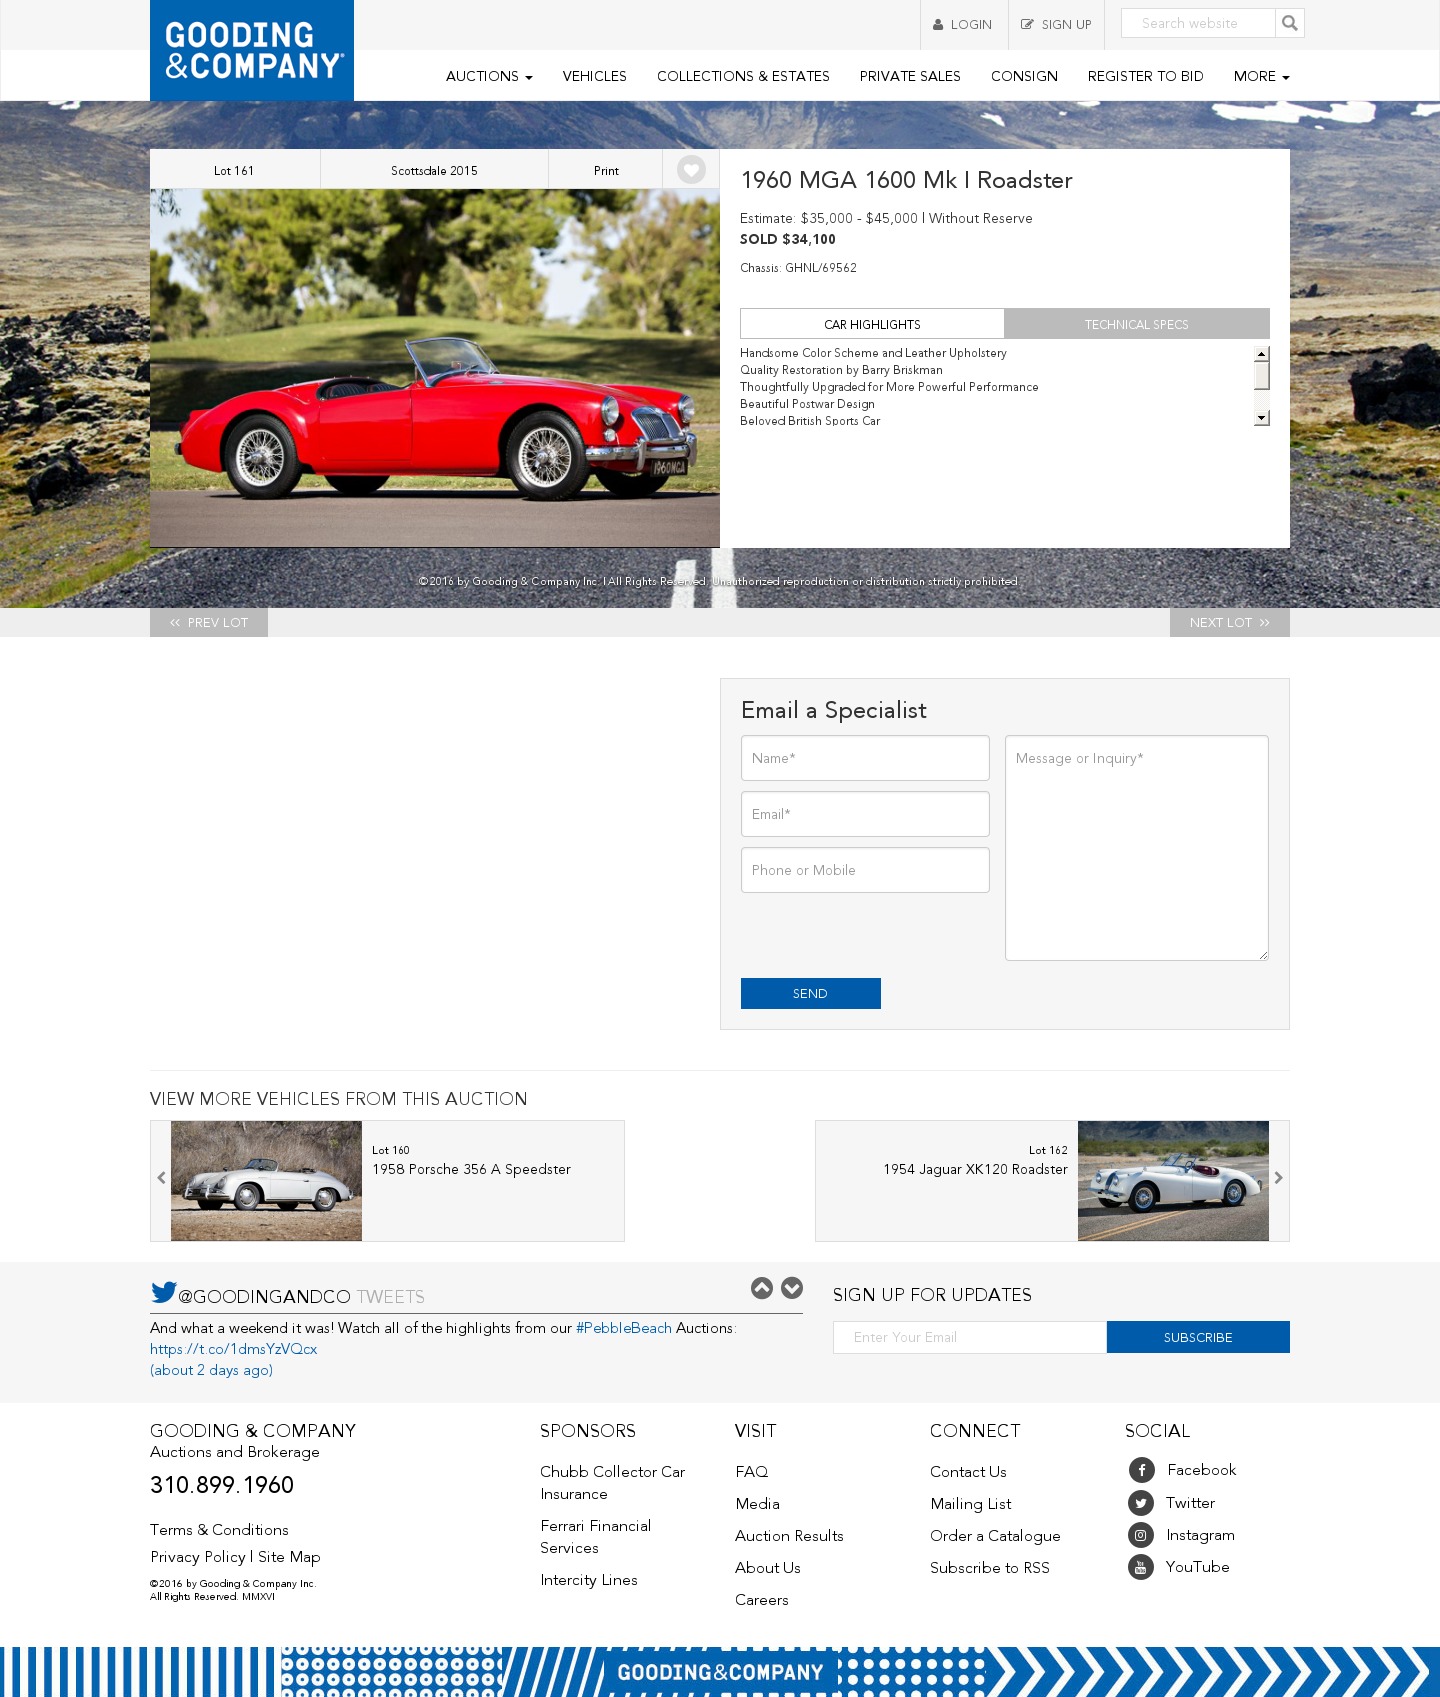Open the Facebook social icon
The width and height of the screenshot is (1440, 1697).
[1141, 1470]
